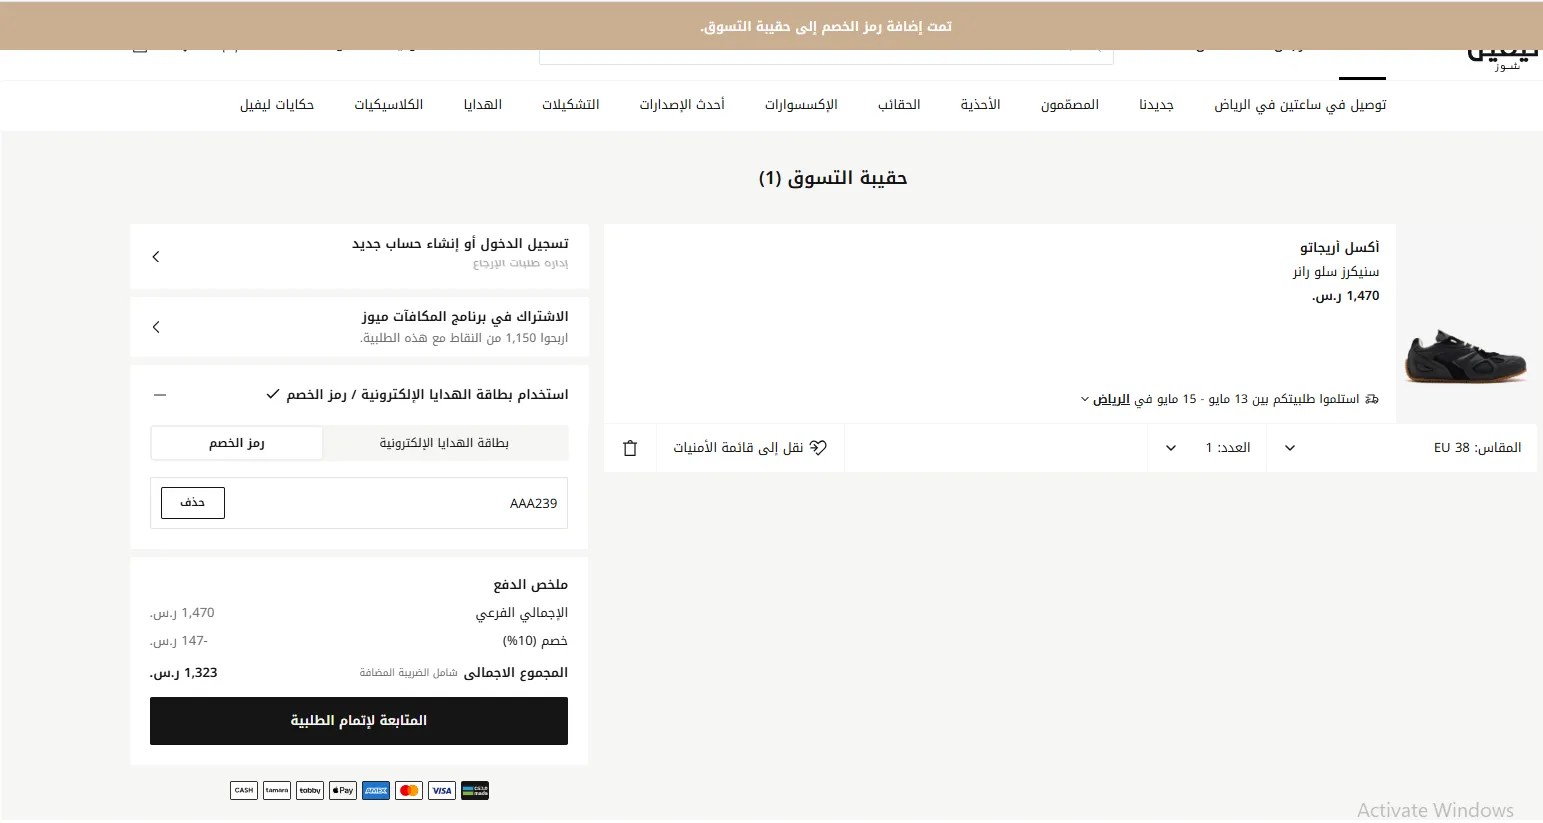Click the item price 1,470 ر.س under سلو رانر

click(x=1346, y=296)
